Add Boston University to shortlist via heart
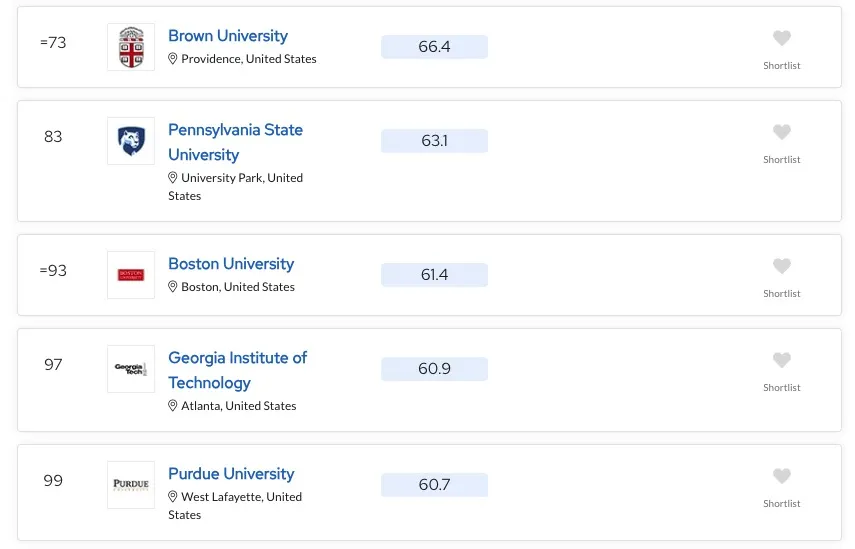The width and height of the screenshot is (855, 549). pos(782,267)
